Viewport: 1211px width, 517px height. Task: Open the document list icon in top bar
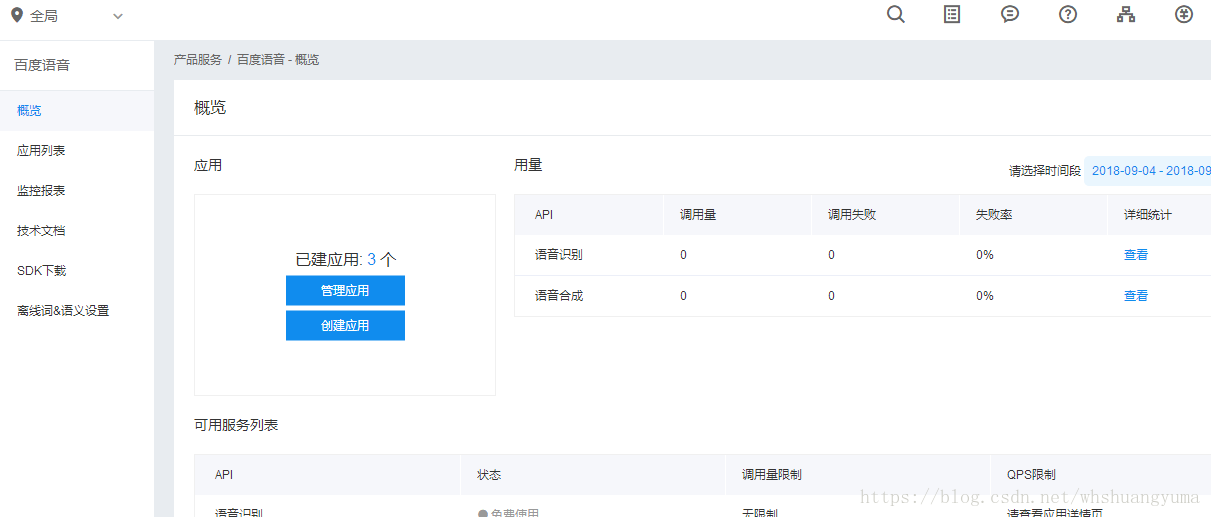952,15
